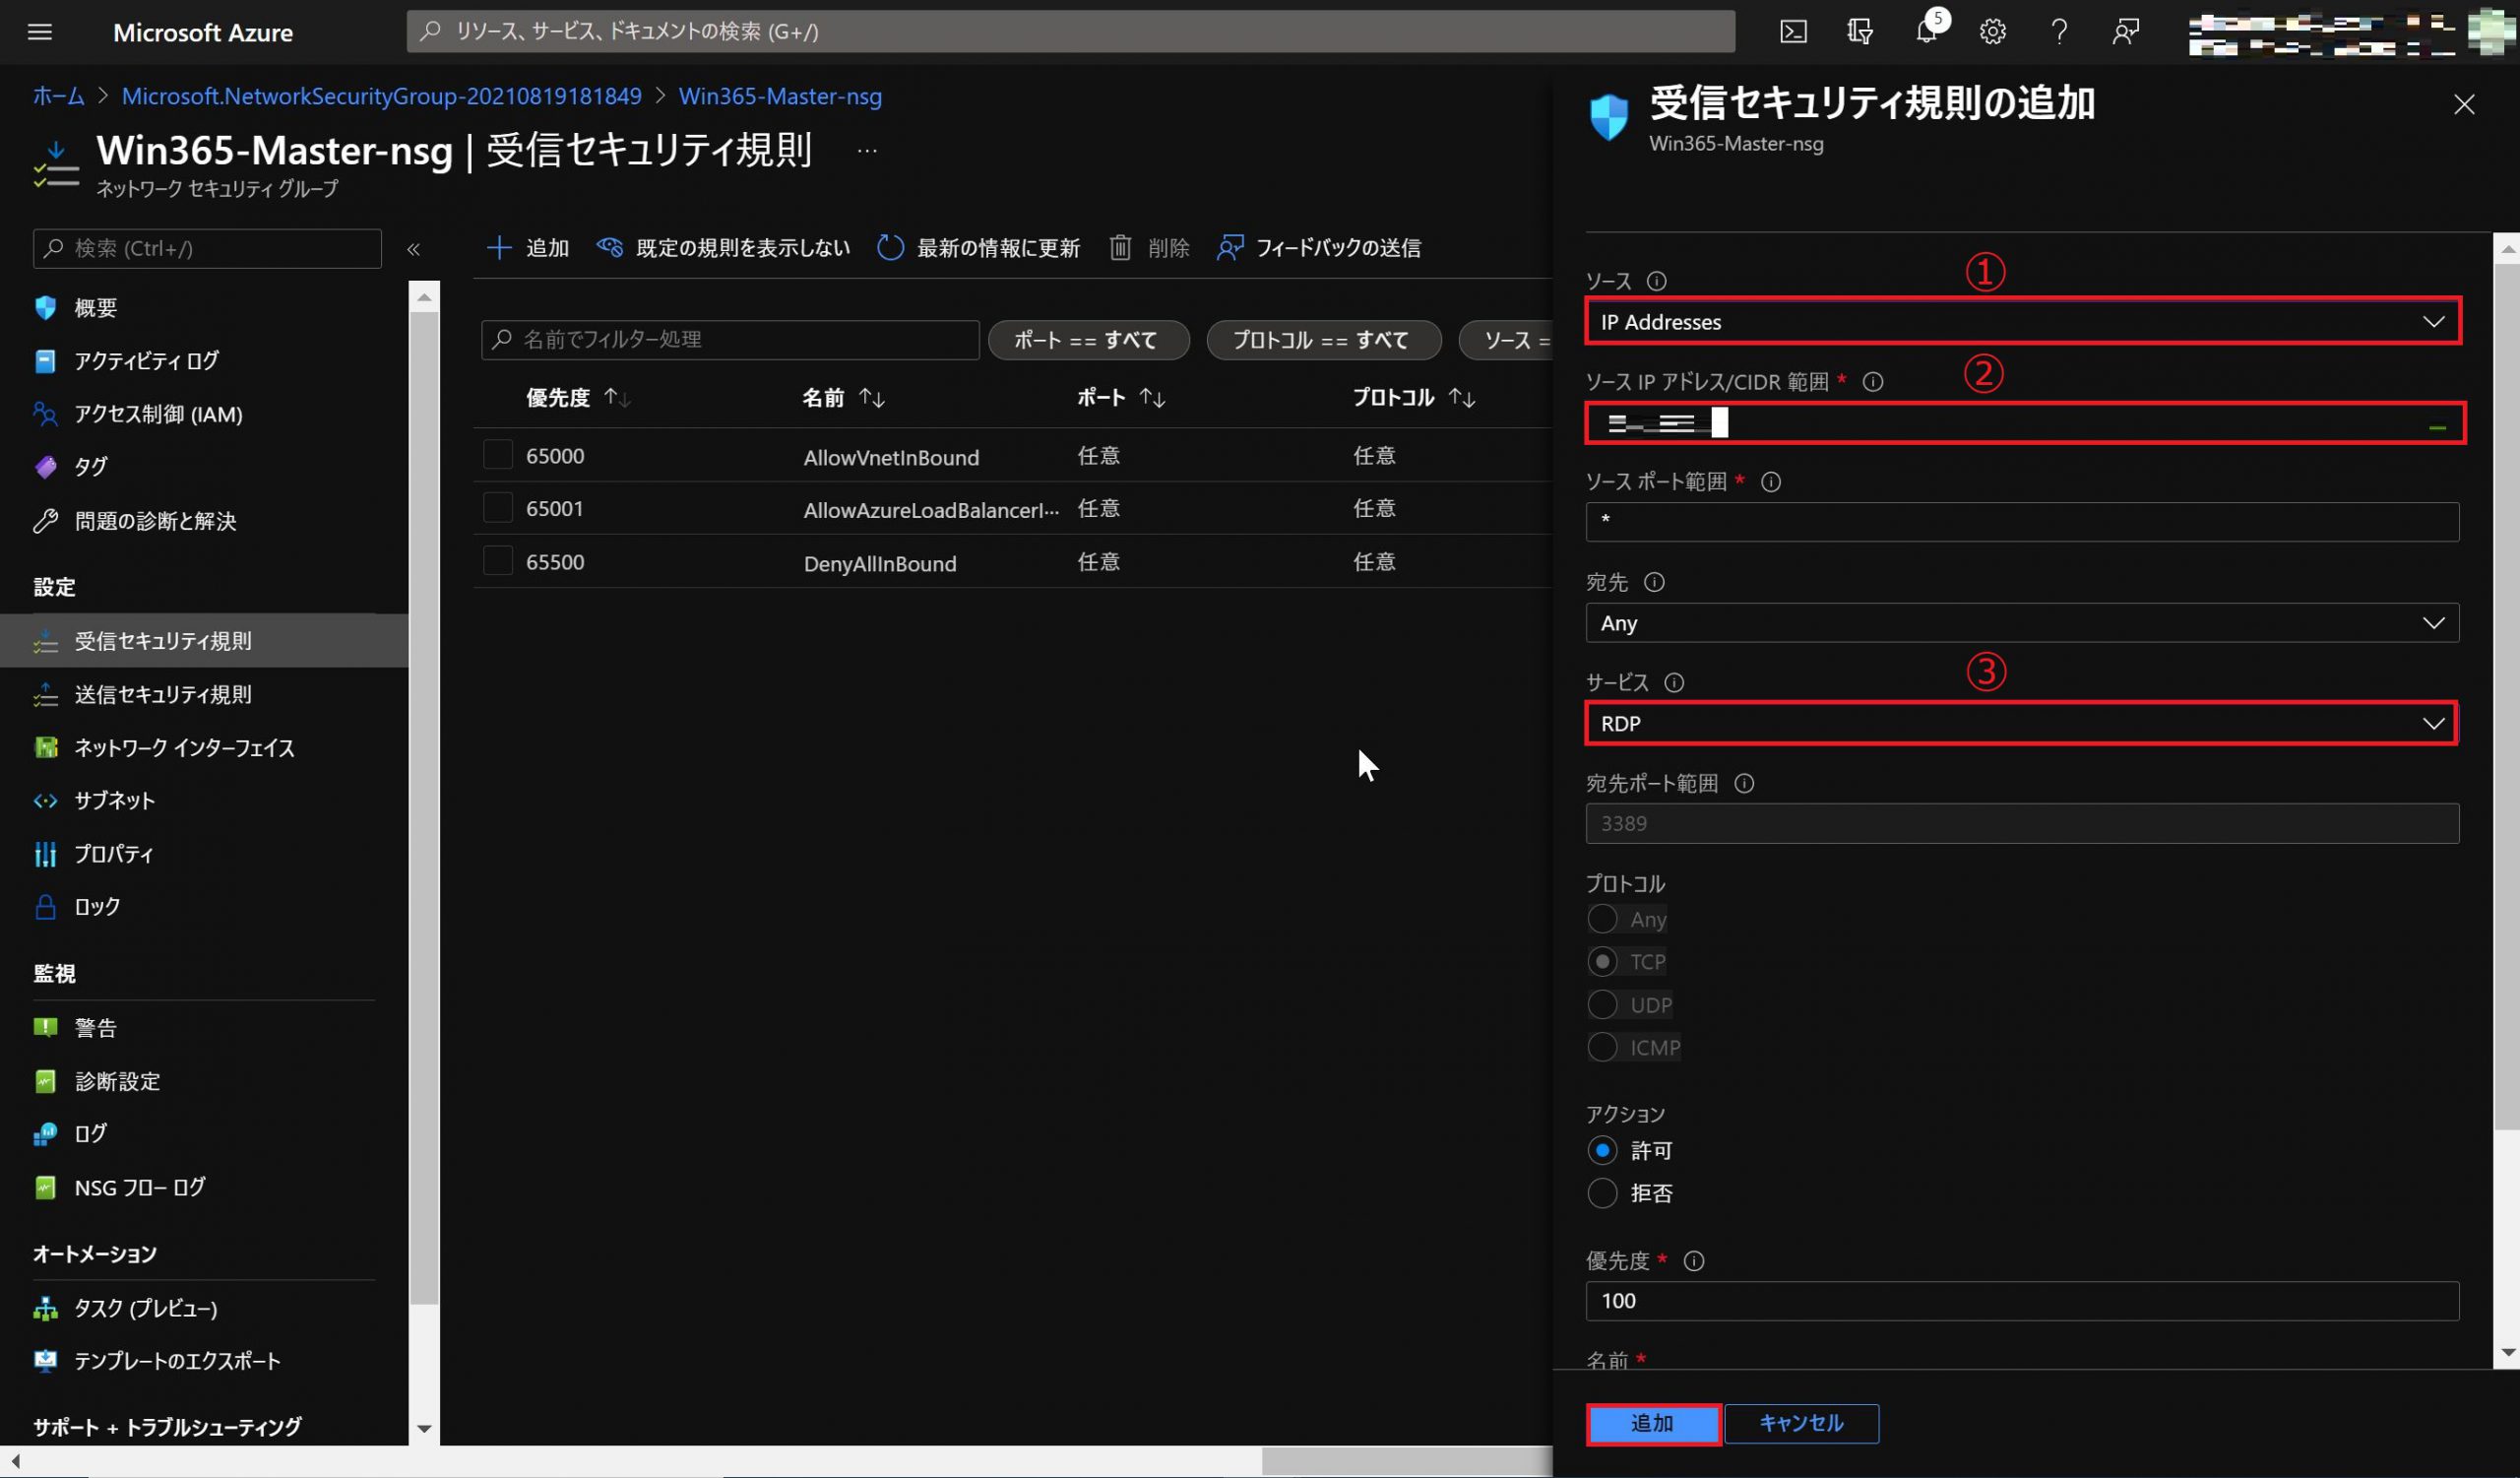Viewport: 2520px width, 1478px height.
Task: Check the box for rule 65000
Action: [498, 455]
